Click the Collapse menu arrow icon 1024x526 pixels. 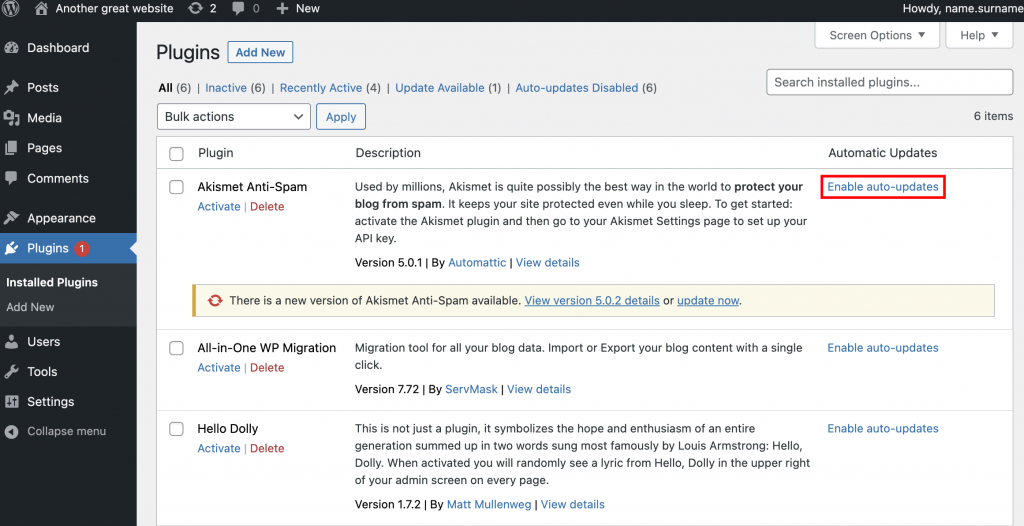point(12,432)
